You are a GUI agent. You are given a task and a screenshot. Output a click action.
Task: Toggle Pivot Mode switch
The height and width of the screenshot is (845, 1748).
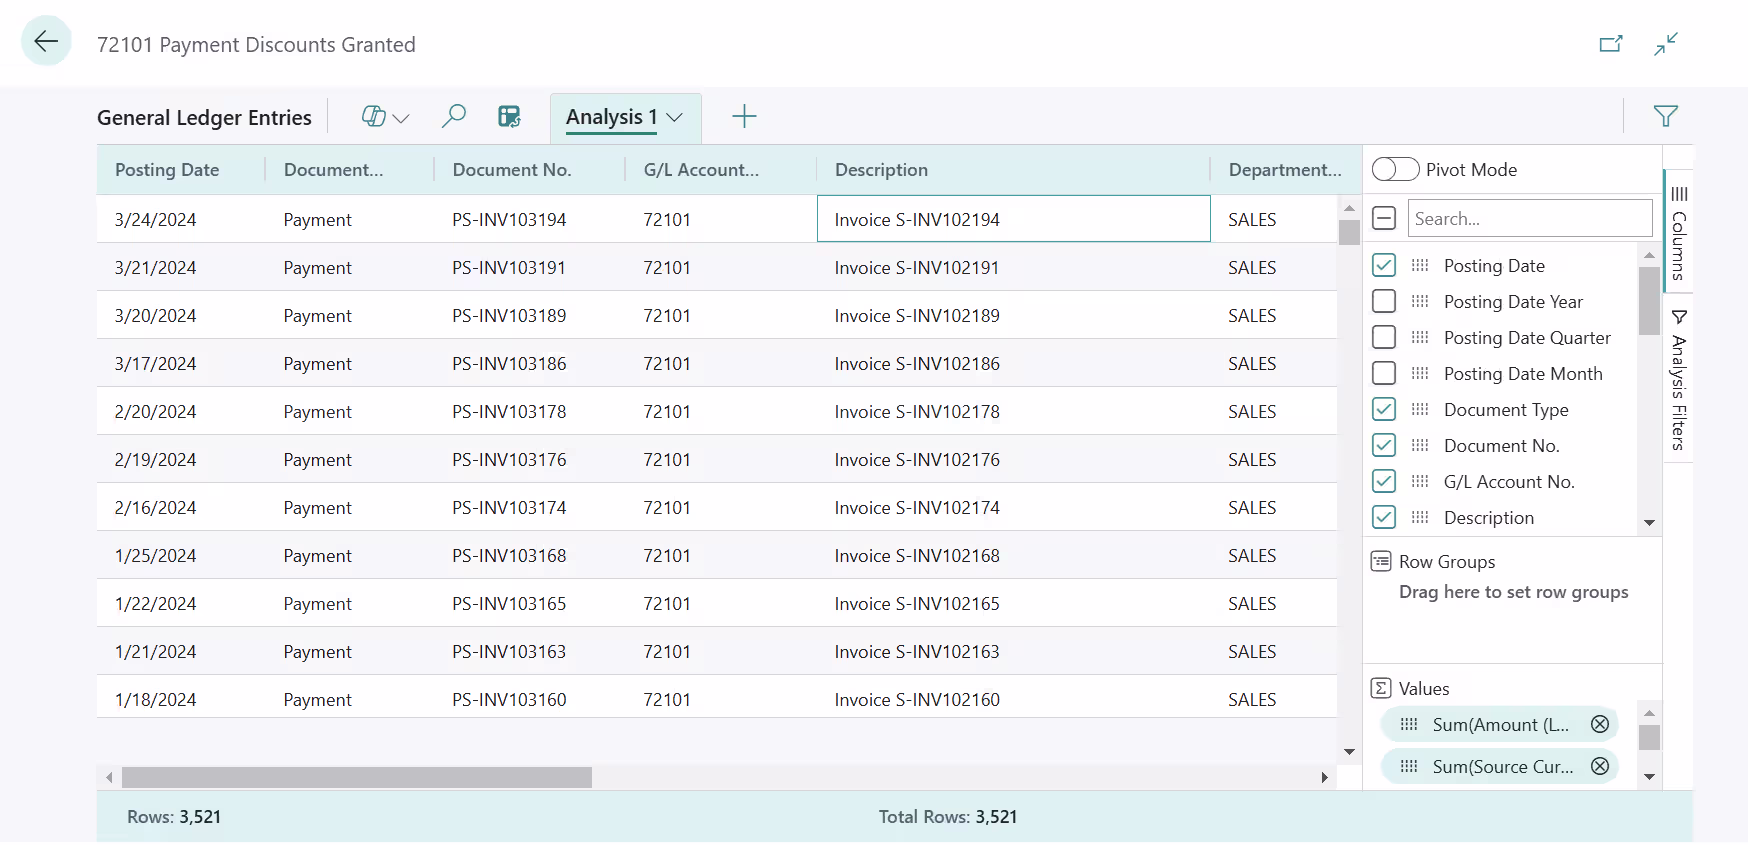point(1395,170)
